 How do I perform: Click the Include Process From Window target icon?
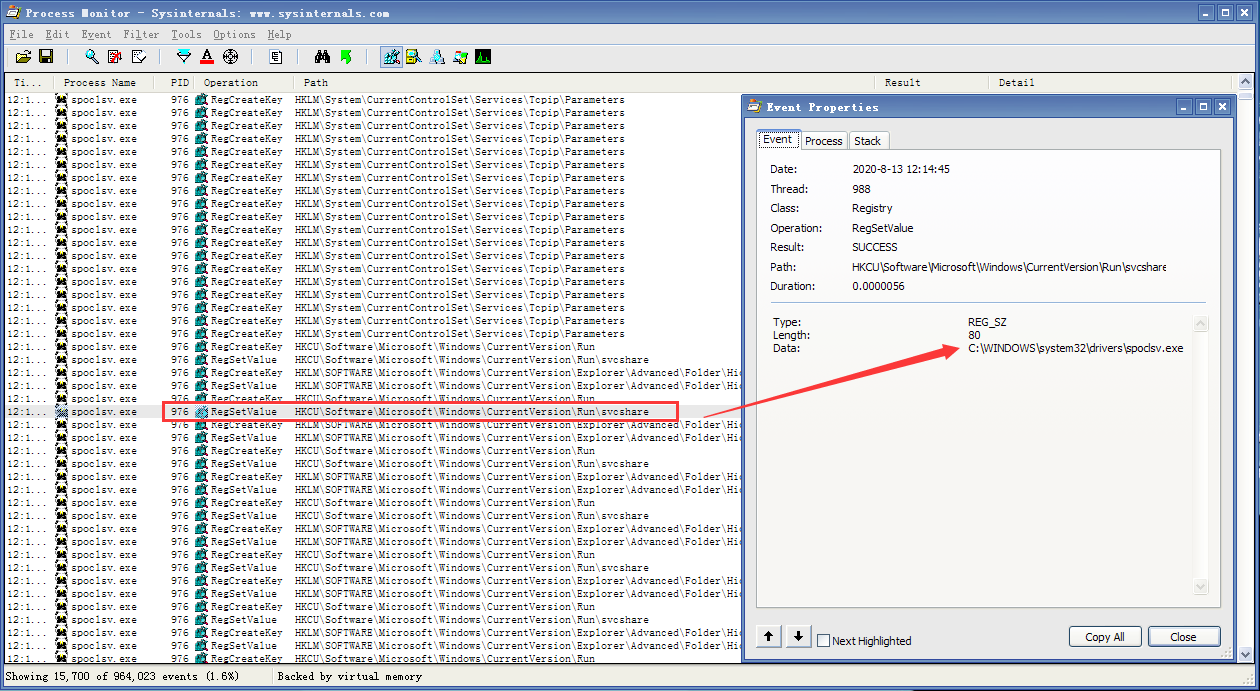(x=231, y=57)
